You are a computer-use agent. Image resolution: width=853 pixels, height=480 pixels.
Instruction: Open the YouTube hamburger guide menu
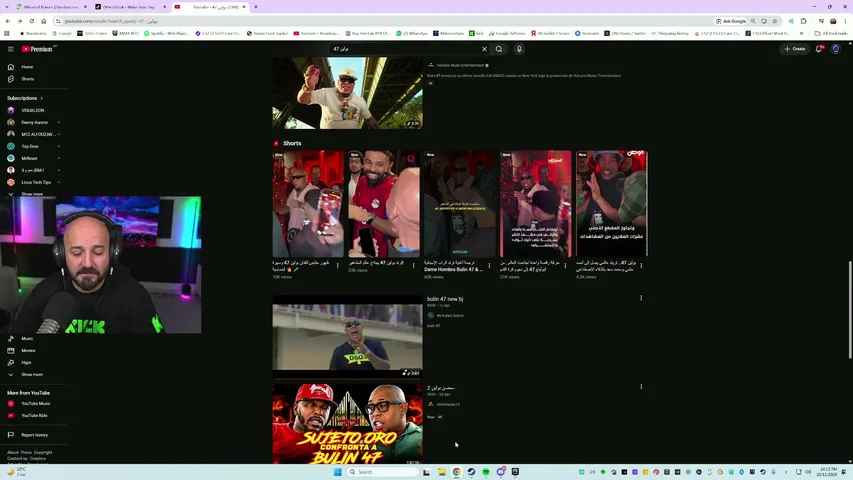click(10, 49)
